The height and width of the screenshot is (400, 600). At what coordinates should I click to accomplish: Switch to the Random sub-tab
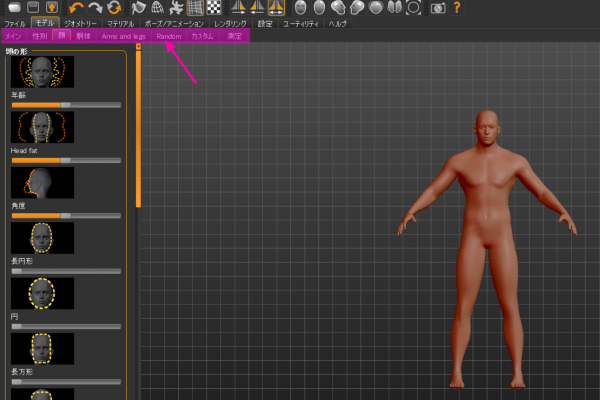point(169,36)
